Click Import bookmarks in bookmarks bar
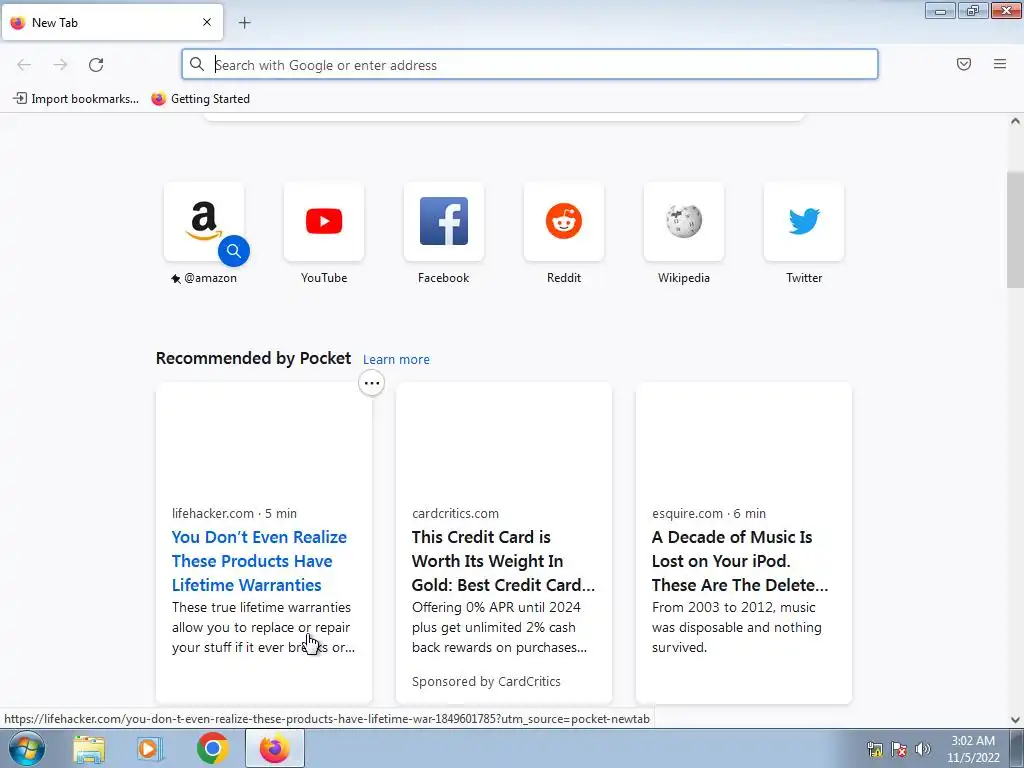 pyautogui.click(x=76, y=99)
